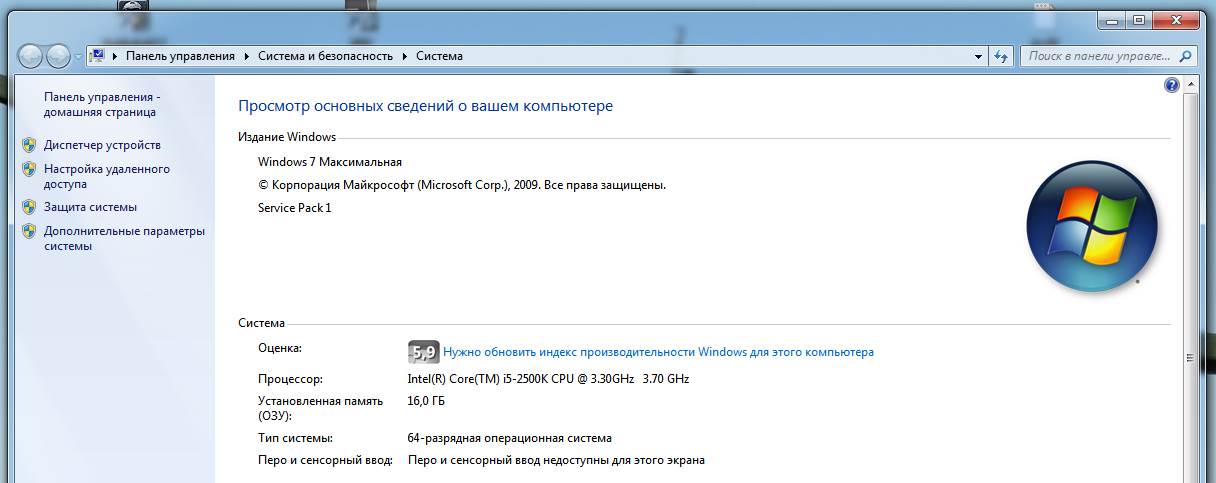
Task: Click the window minimize button
Action: [1110, 19]
